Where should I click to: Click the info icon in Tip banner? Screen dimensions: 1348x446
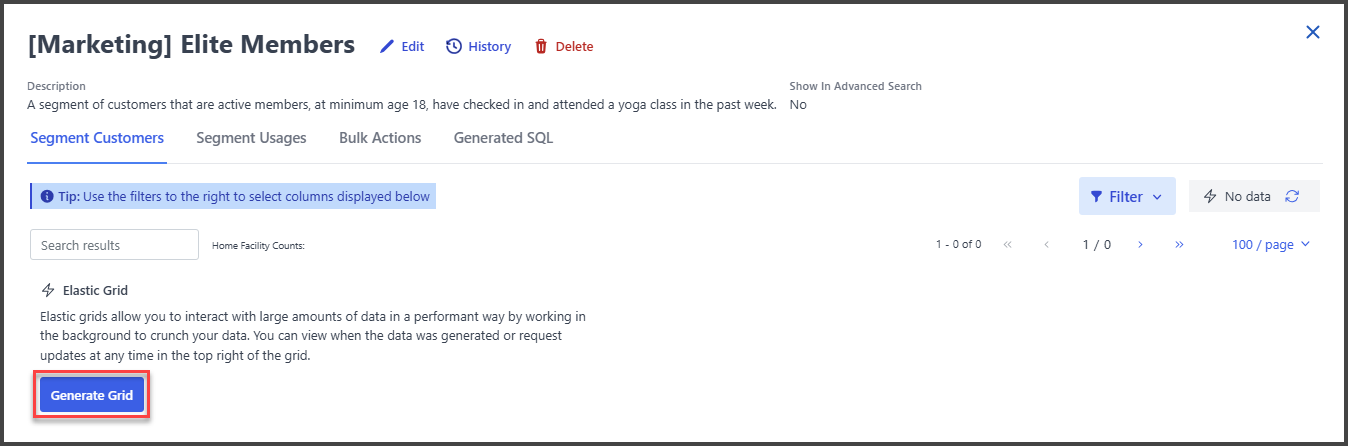47,196
